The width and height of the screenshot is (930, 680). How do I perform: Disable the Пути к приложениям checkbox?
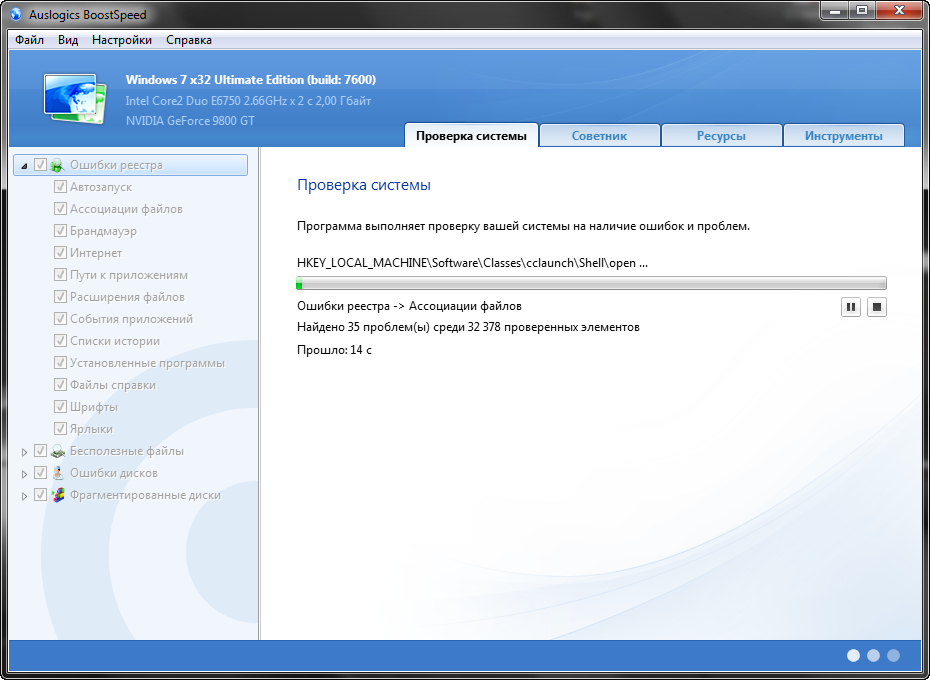coord(60,275)
